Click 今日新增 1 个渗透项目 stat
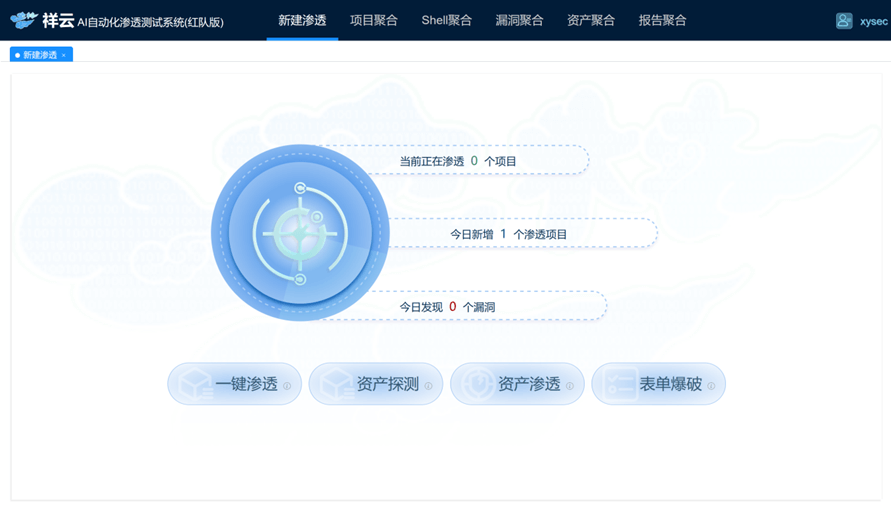This screenshot has height=506, width=891. 509,234
